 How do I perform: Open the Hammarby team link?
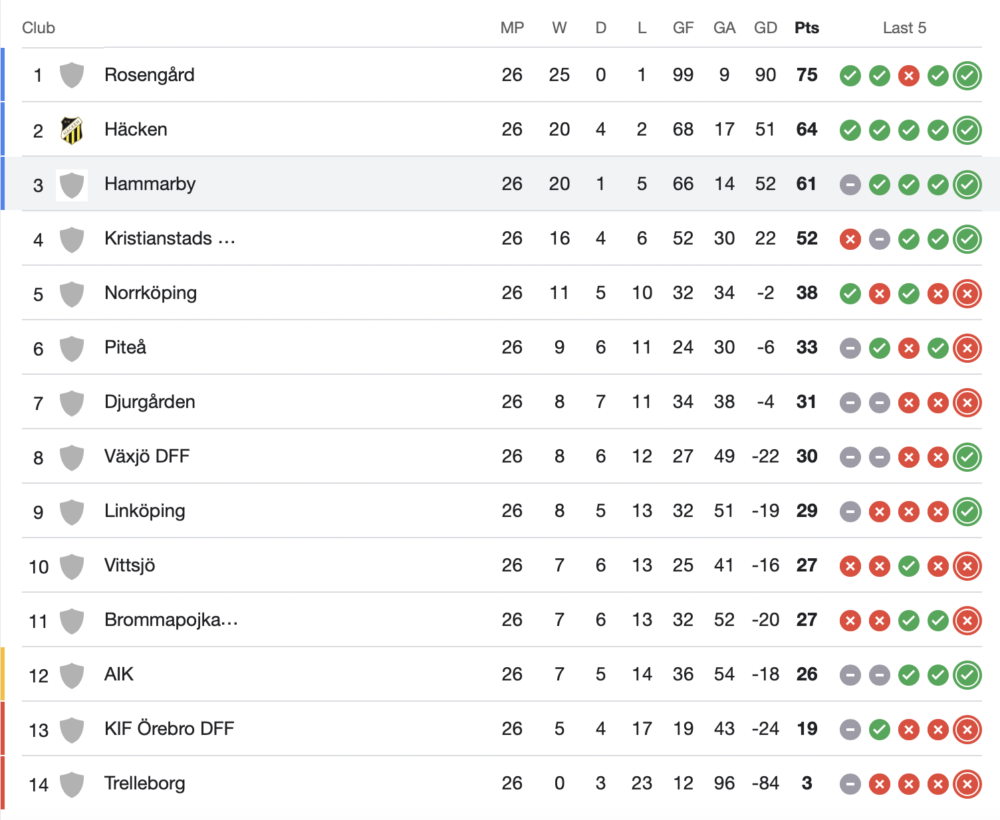(x=150, y=184)
